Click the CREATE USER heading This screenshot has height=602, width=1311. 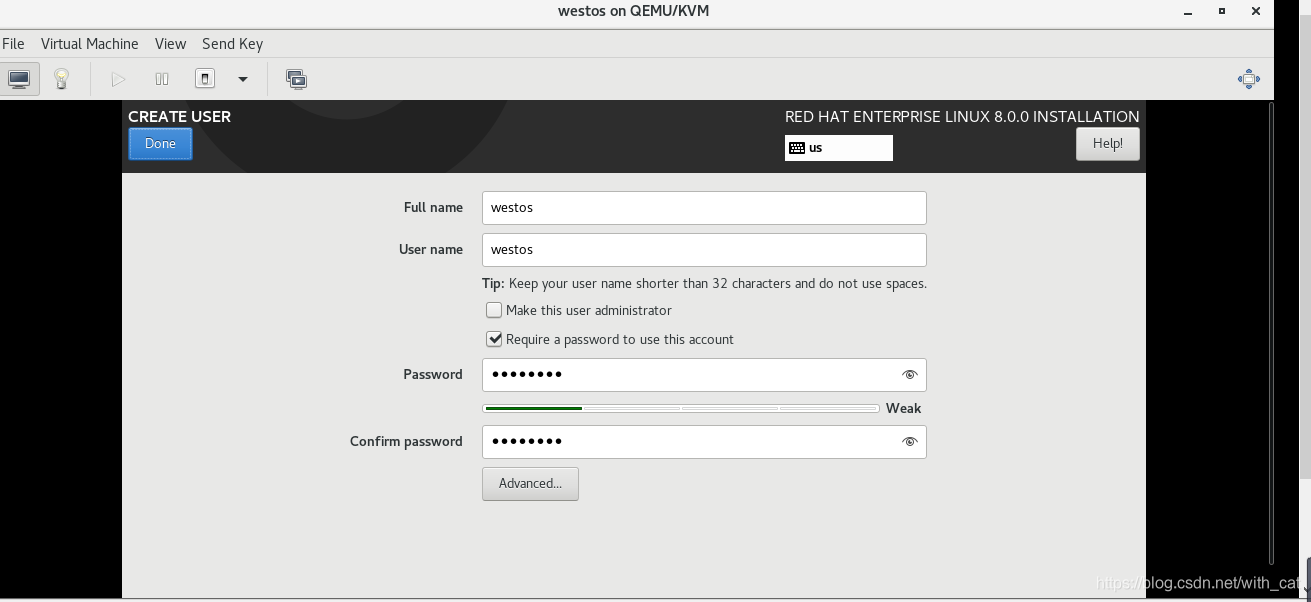tap(179, 117)
